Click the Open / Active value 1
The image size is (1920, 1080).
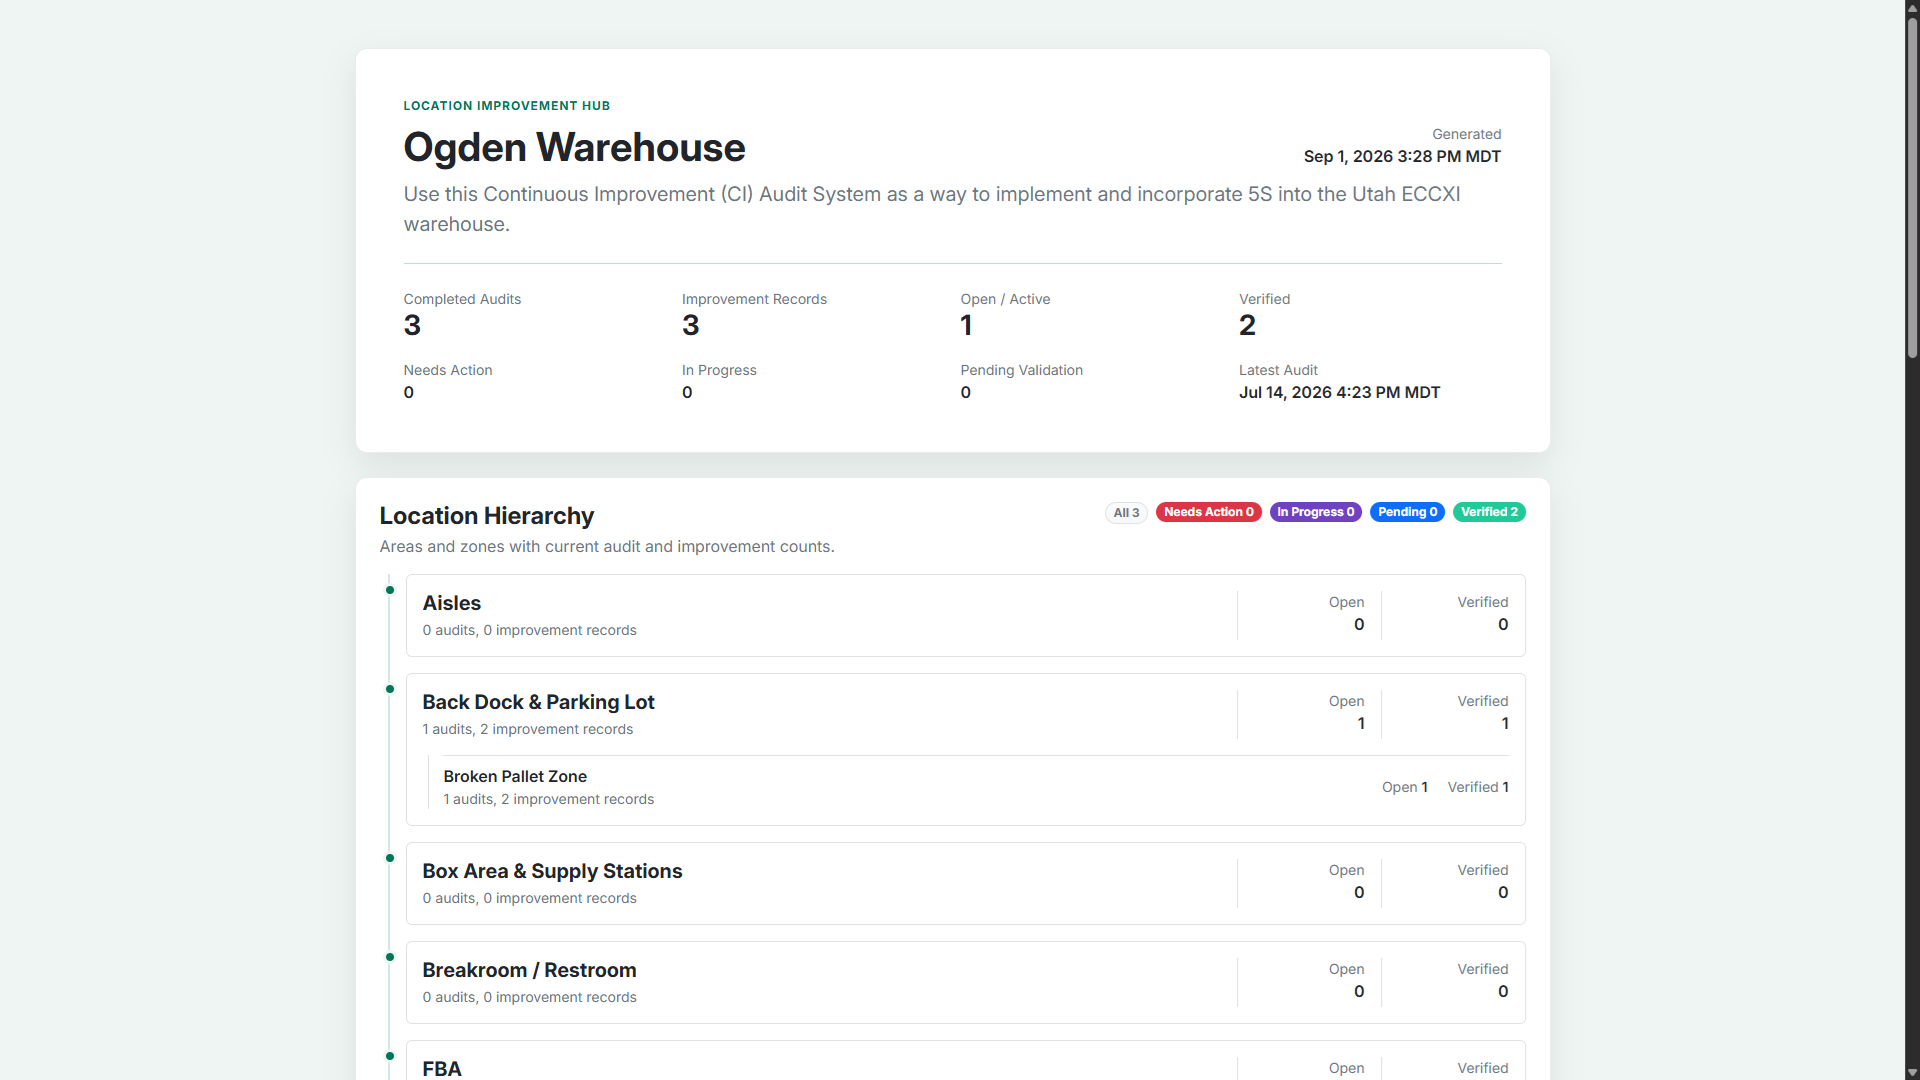point(966,325)
